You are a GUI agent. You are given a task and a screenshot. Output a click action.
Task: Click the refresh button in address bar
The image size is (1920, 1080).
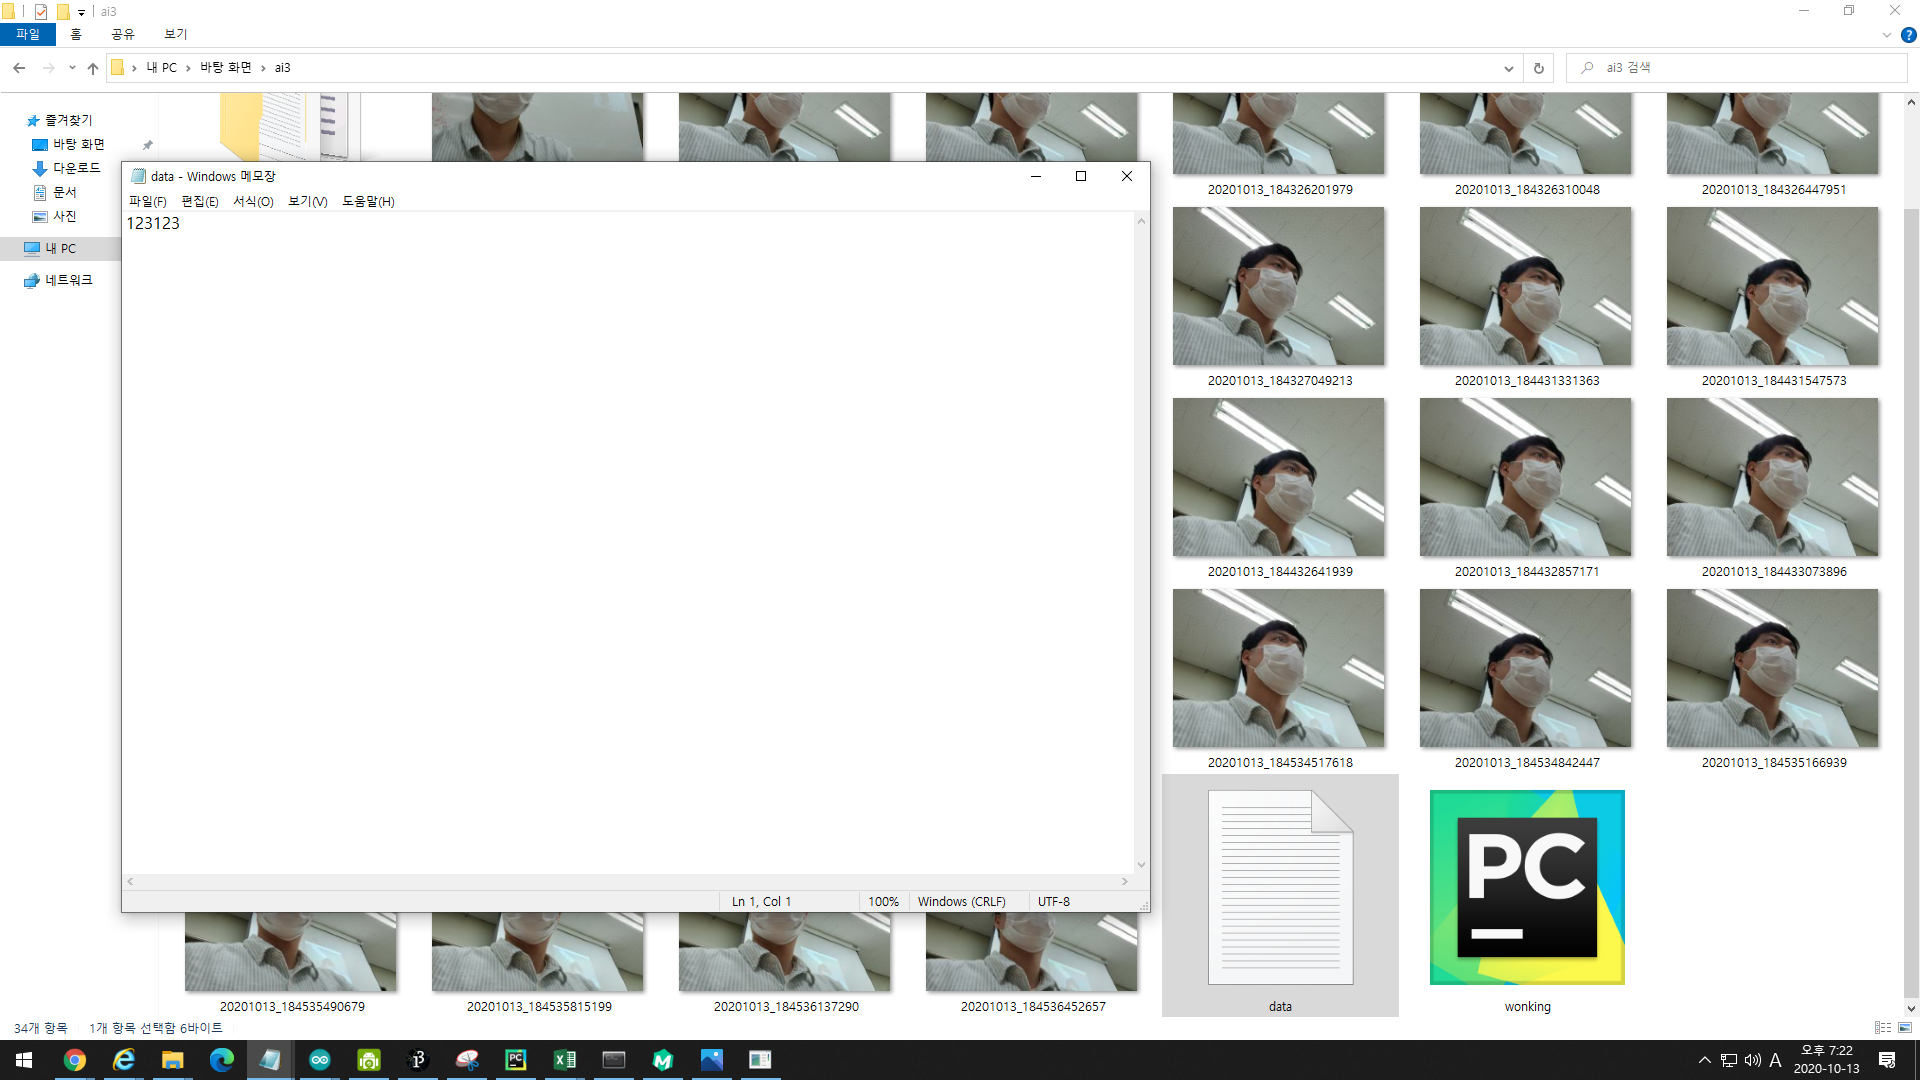click(1538, 68)
